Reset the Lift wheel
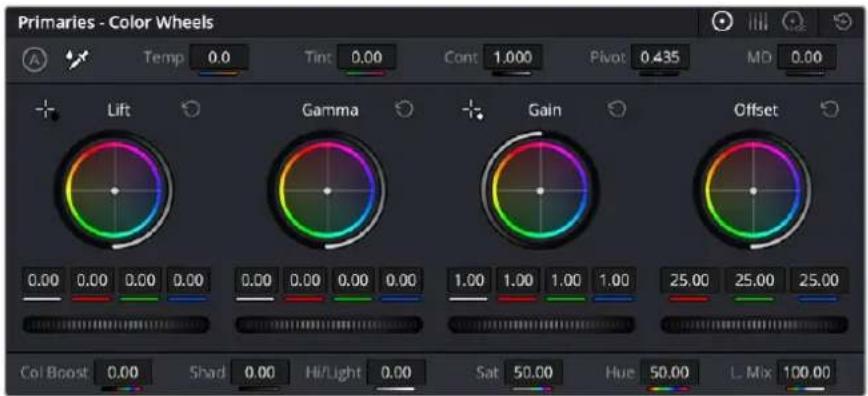This screenshot has width=868, height=396. coord(191,110)
